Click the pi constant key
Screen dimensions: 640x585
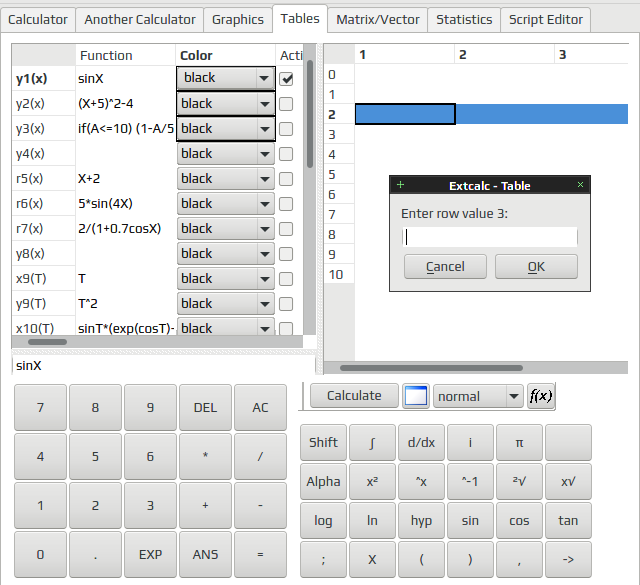pyautogui.click(x=519, y=443)
